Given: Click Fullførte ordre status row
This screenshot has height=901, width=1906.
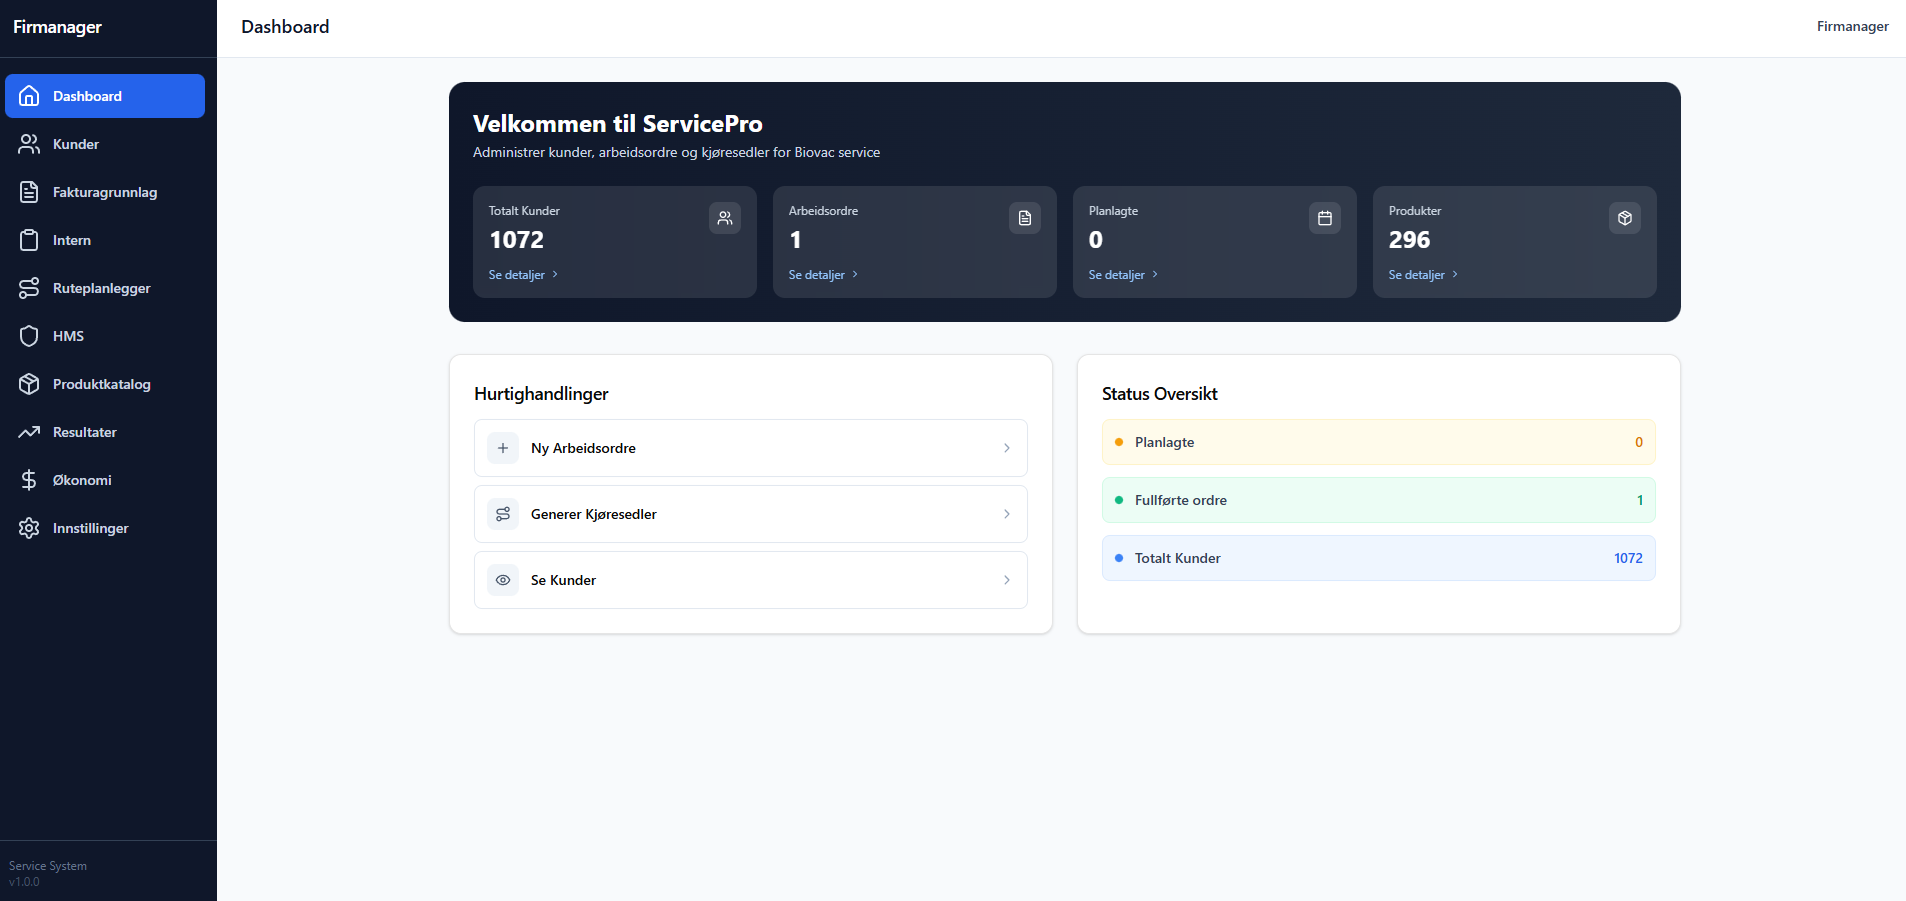Looking at the screenshot, I should 1379,500.
